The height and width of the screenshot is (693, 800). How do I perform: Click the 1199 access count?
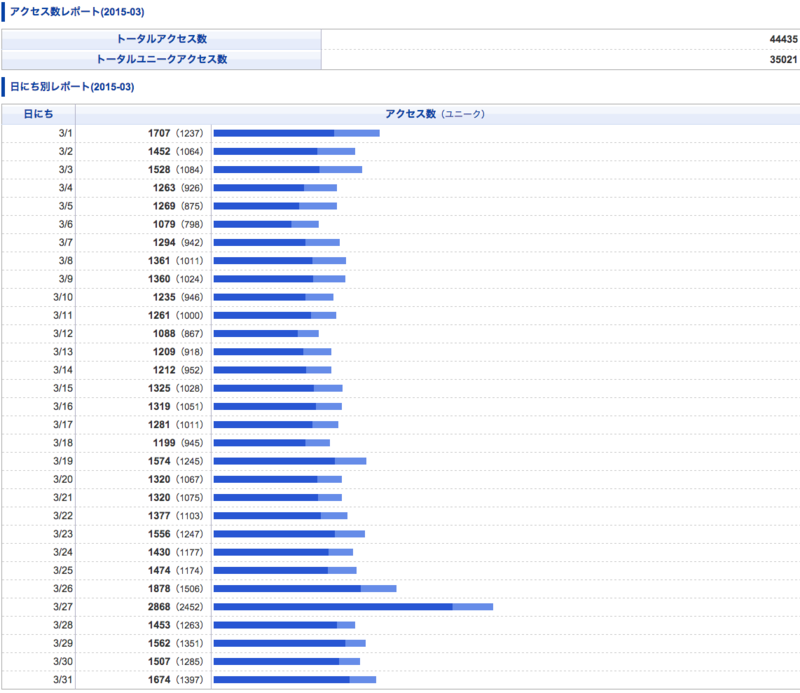[x=164, y=442]
